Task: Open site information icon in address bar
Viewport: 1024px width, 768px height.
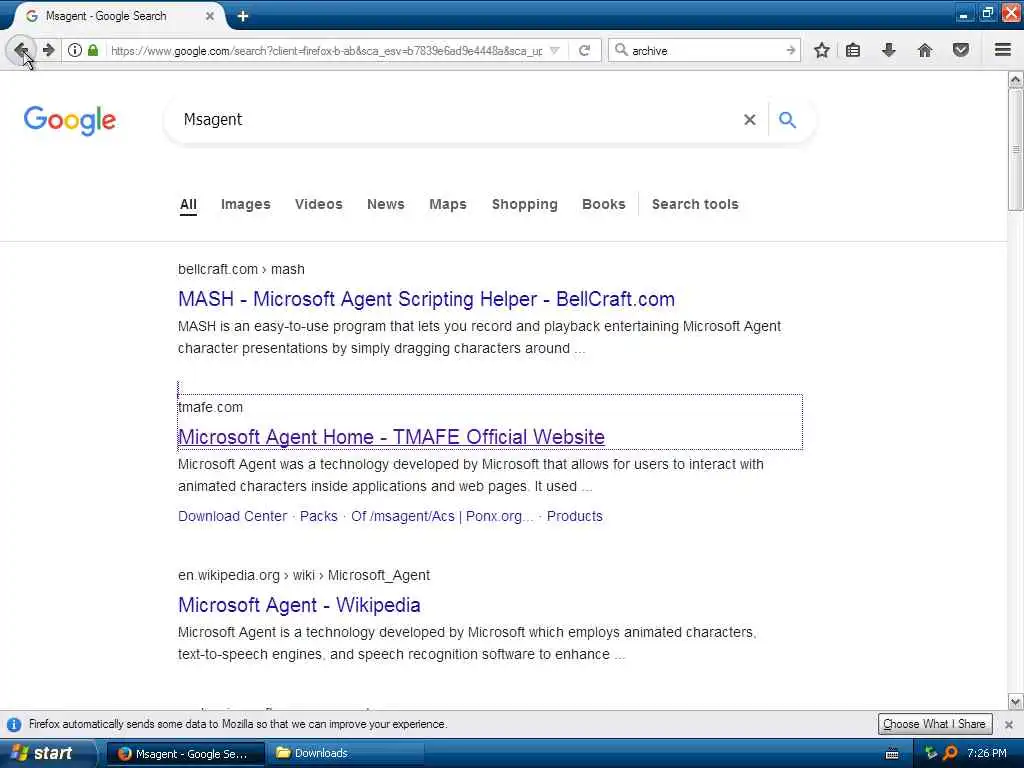Action: (75, 50)
